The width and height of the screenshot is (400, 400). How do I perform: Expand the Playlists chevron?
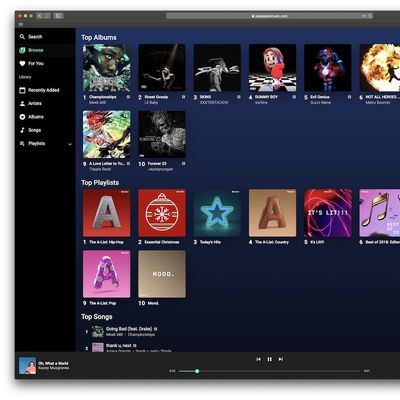[x=70, y=144]
